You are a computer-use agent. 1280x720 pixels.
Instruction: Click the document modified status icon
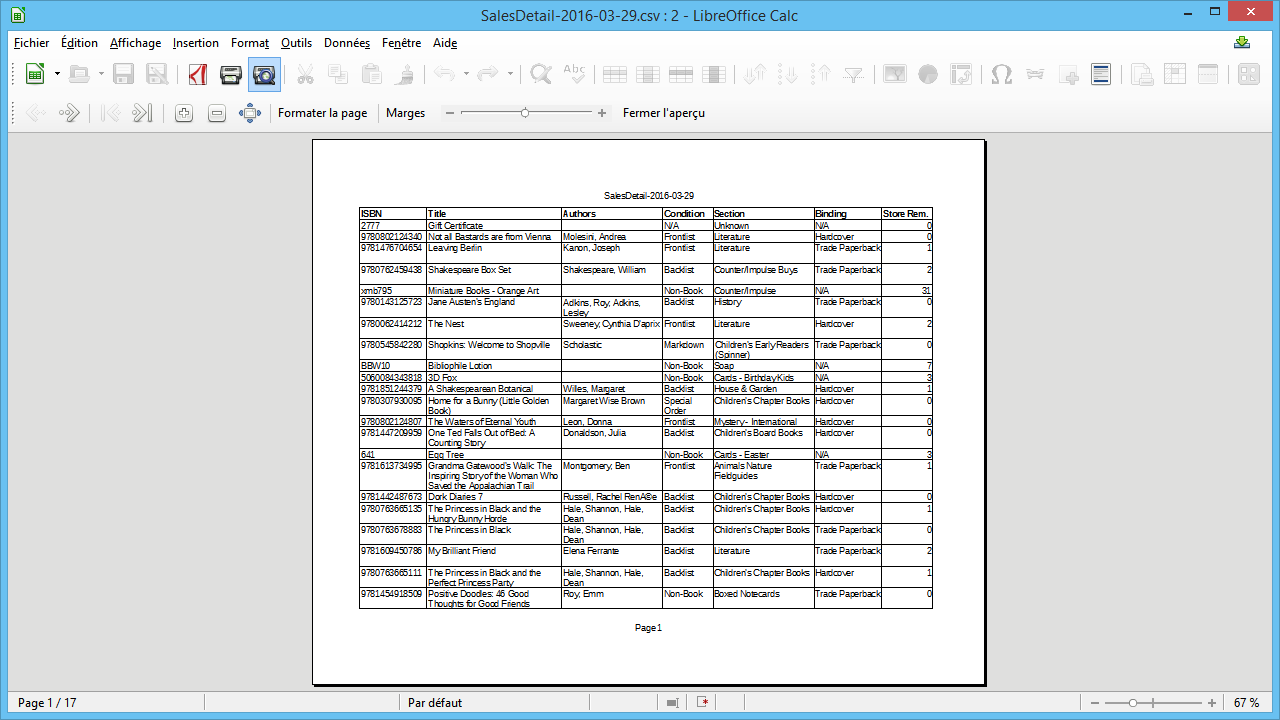tap(703, 703)
